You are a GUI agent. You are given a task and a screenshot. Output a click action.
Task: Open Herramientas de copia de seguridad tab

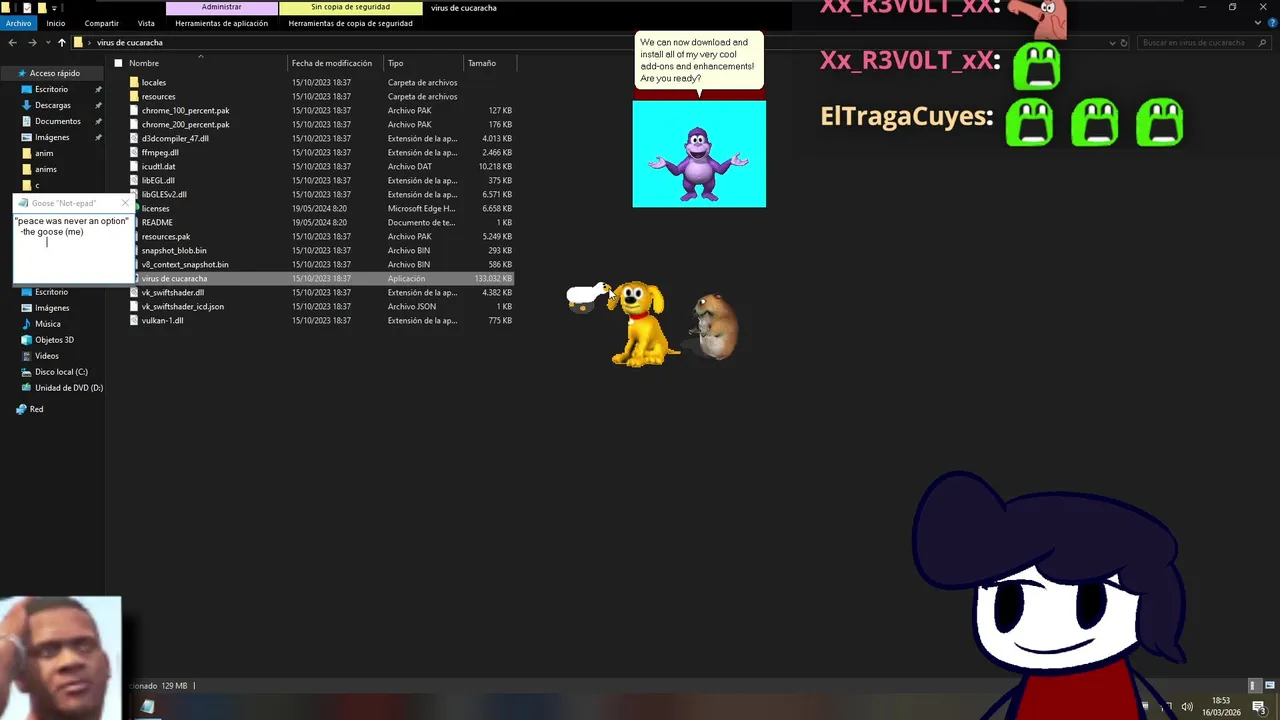coord(350,23)
